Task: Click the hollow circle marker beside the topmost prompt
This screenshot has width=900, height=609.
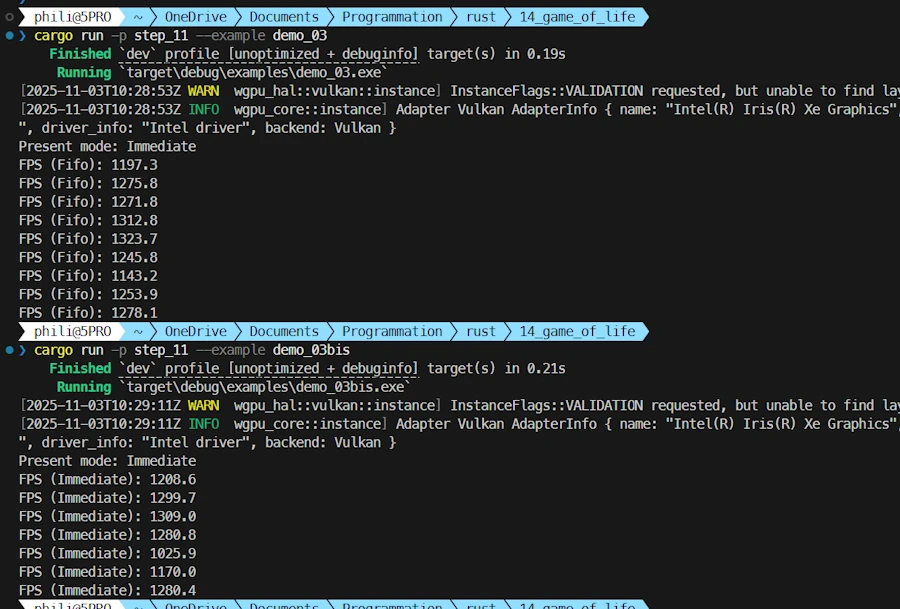Action: click(9, 17)
